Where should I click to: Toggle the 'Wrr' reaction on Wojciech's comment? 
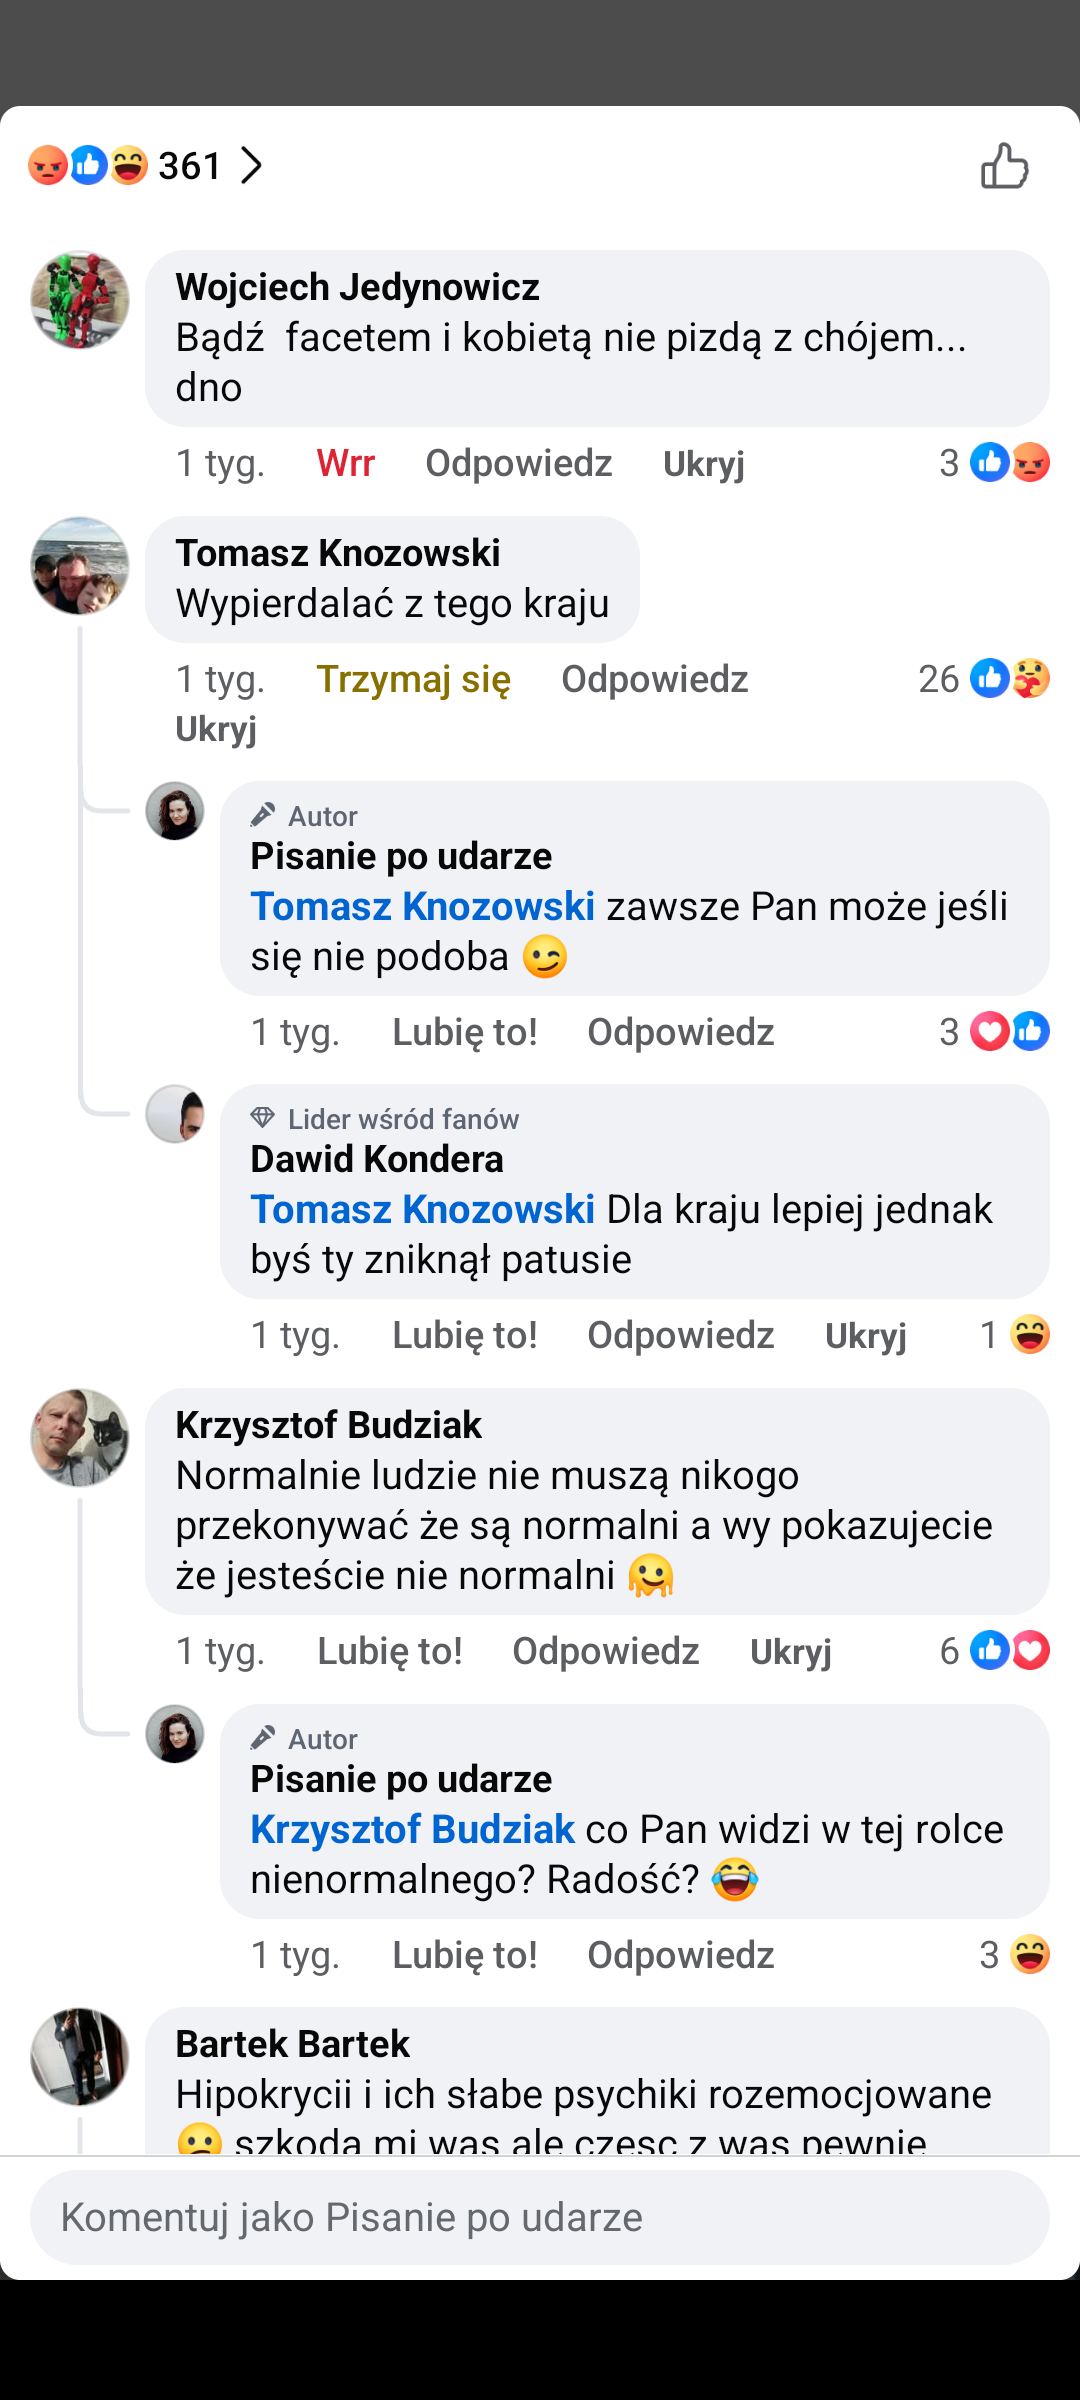coord(345,464)
